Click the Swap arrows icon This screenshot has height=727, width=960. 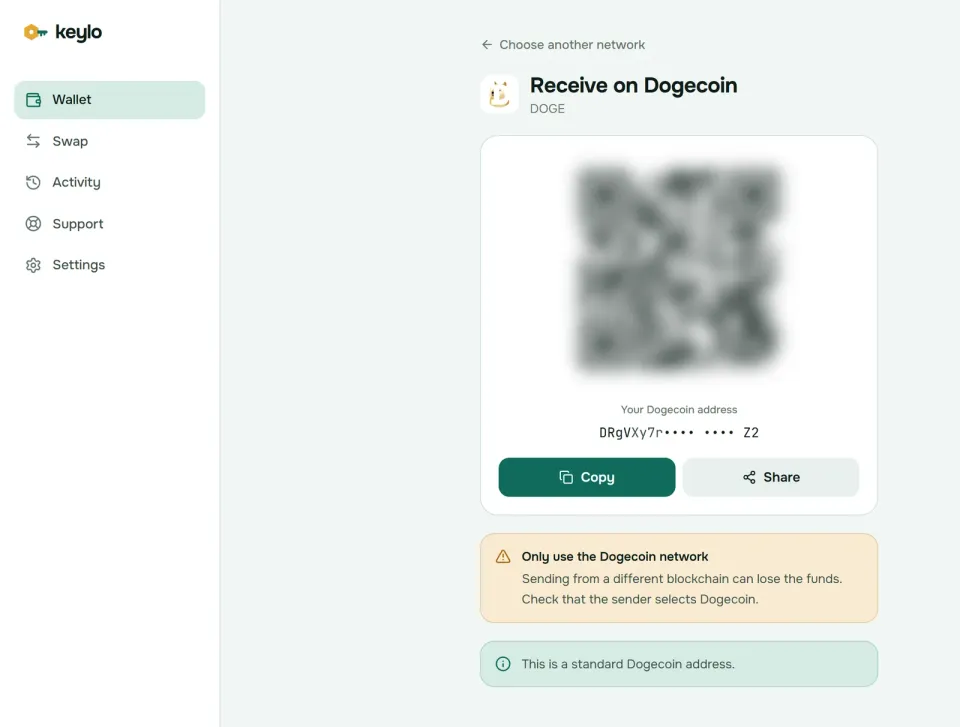[34, 141]
